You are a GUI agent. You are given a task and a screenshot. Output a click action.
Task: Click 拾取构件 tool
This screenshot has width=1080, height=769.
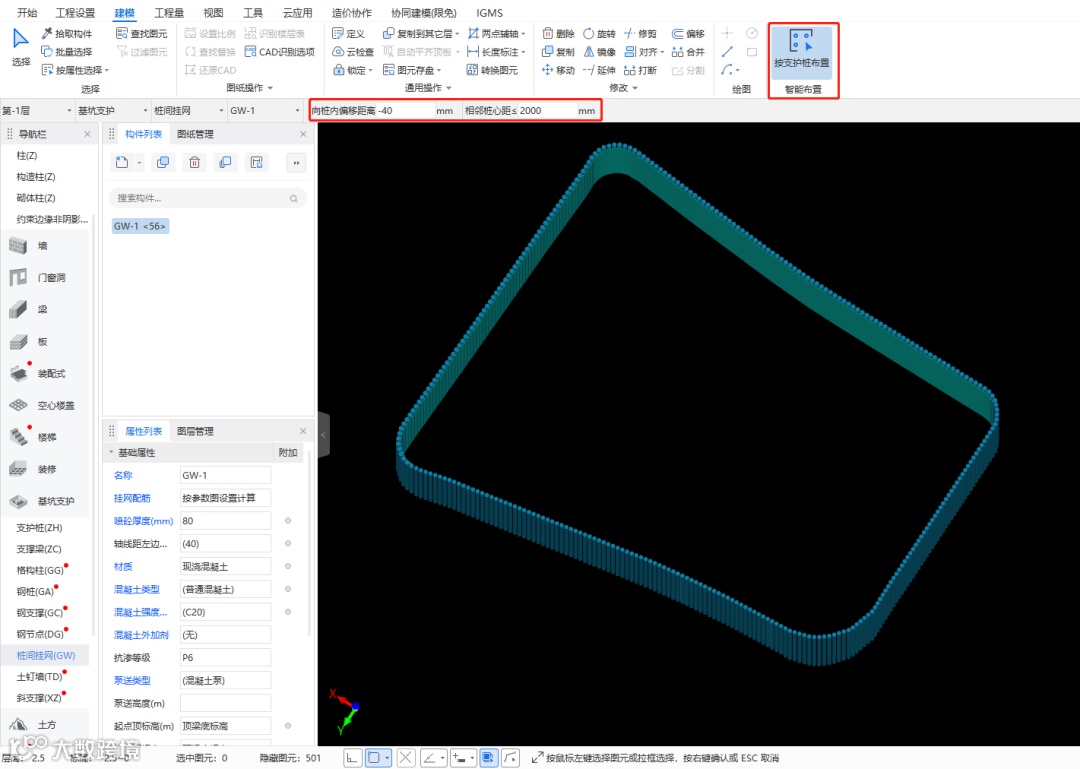pyautogui.click(x=67, y=33)
